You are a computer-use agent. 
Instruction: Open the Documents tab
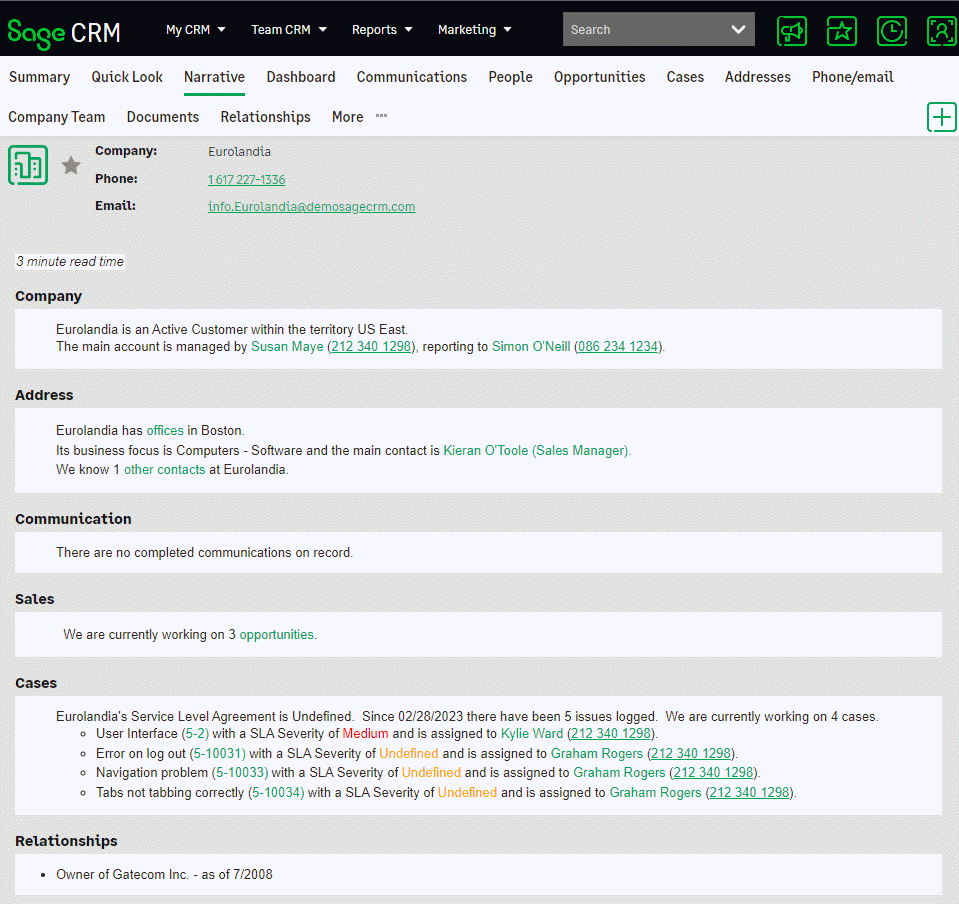click(163, 117)
